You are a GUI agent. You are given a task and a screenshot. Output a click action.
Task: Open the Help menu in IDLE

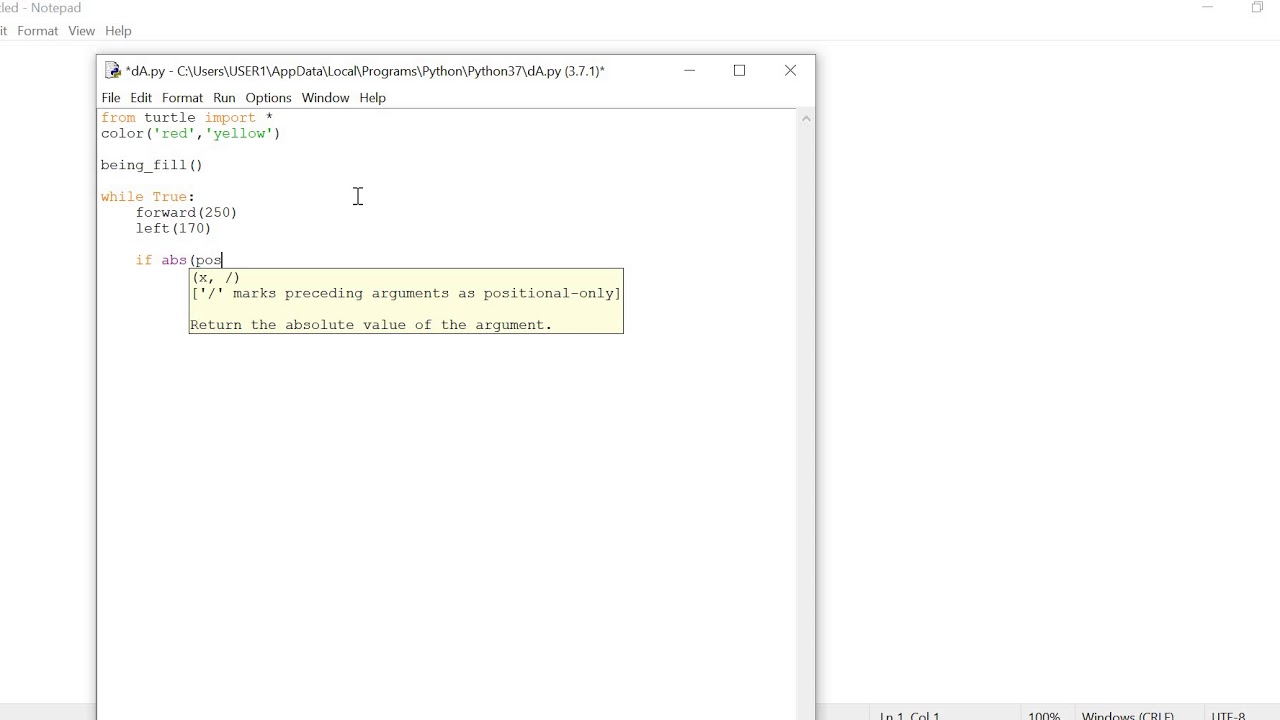click(x=372, y=98)
